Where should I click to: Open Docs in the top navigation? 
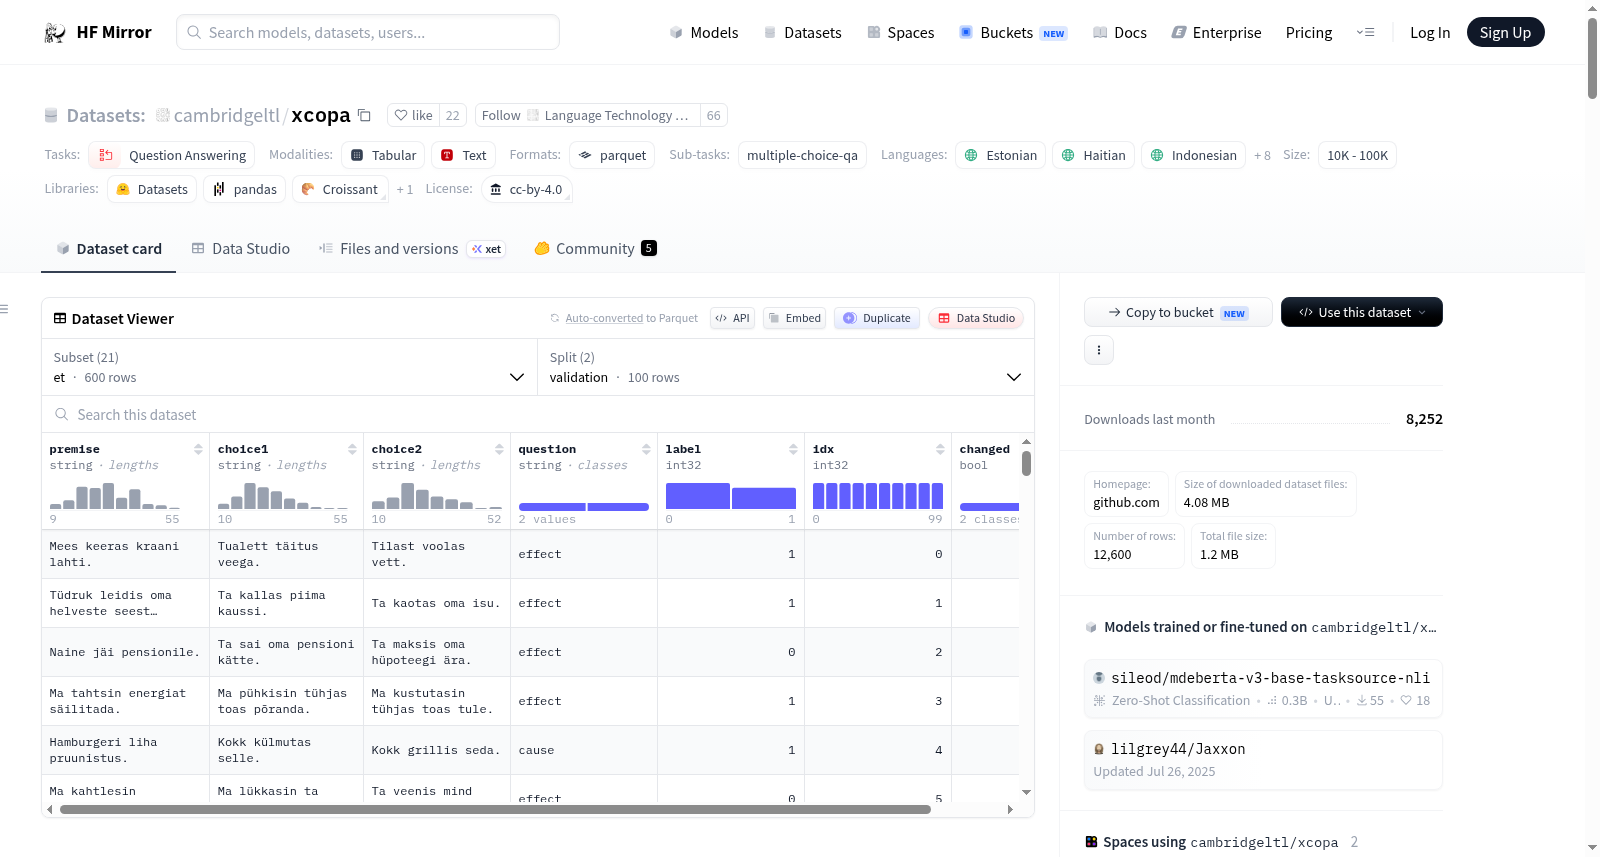pos(1120,33)
